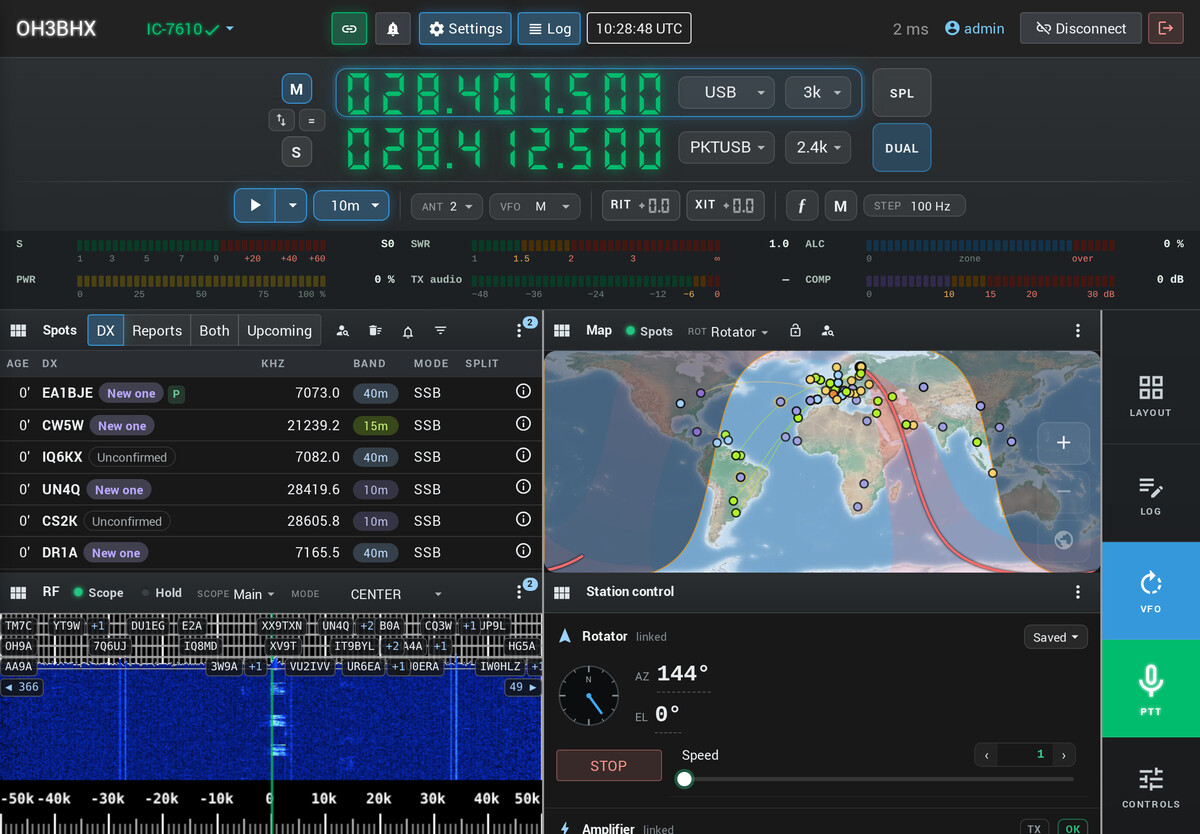Toggle RIT offset

(641, 205)
